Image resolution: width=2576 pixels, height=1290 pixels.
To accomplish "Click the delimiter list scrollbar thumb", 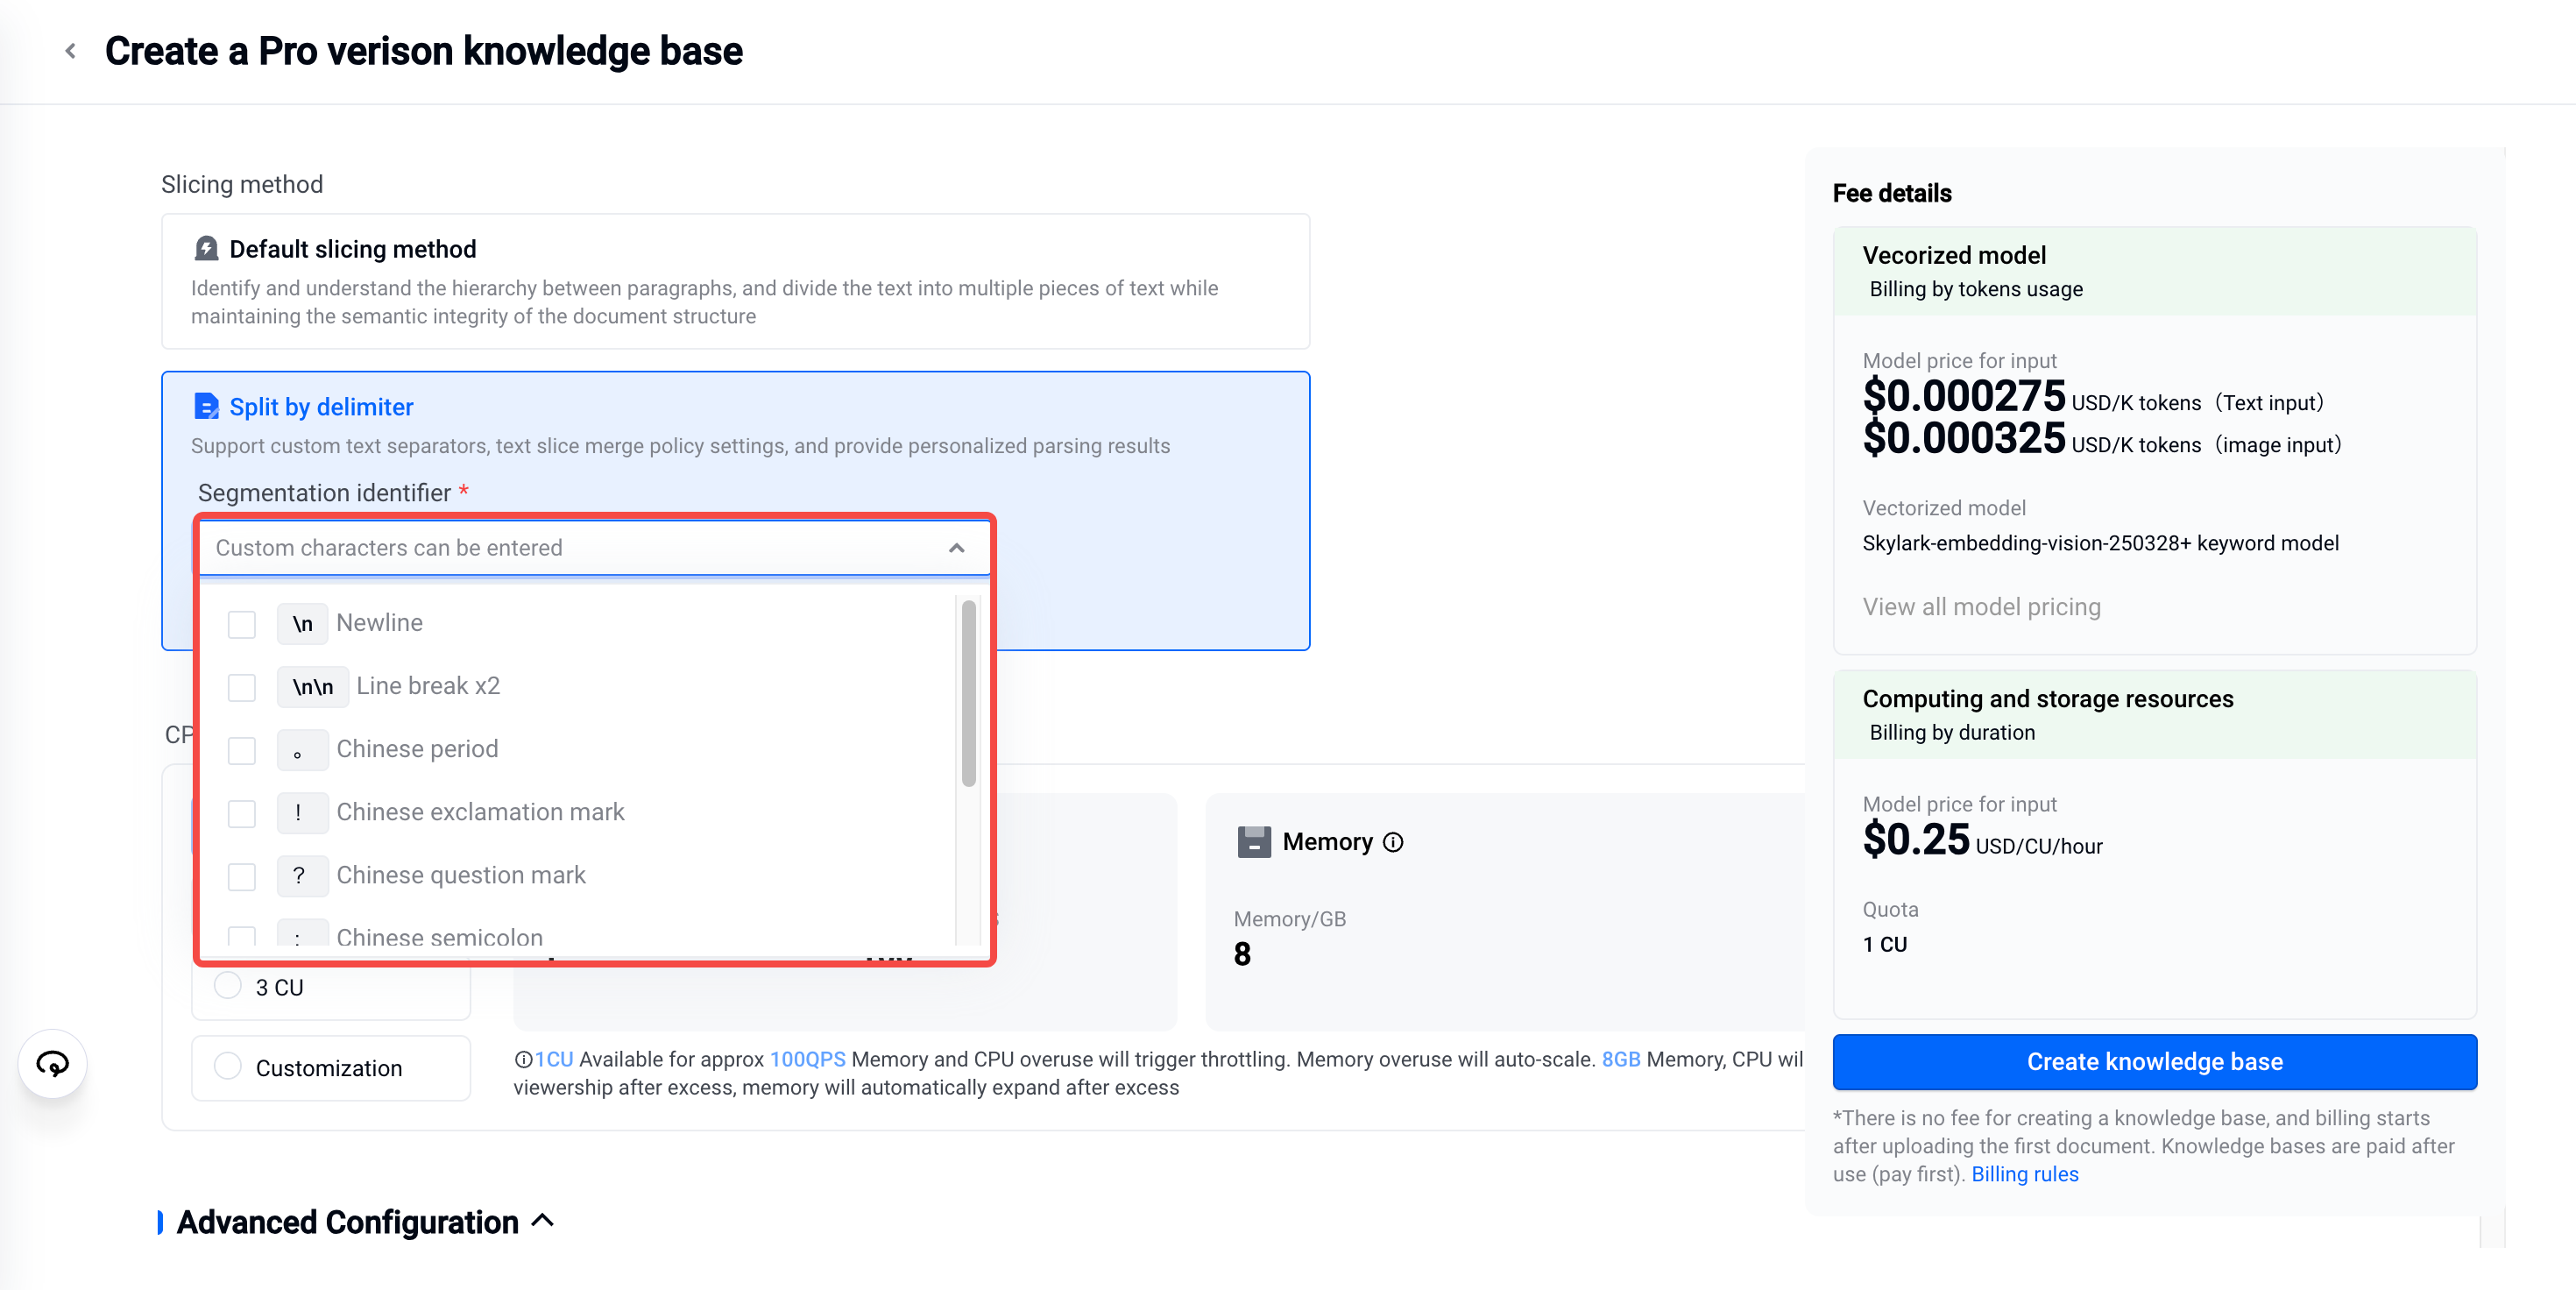I will pyautogui.click(x=968, y=692).
